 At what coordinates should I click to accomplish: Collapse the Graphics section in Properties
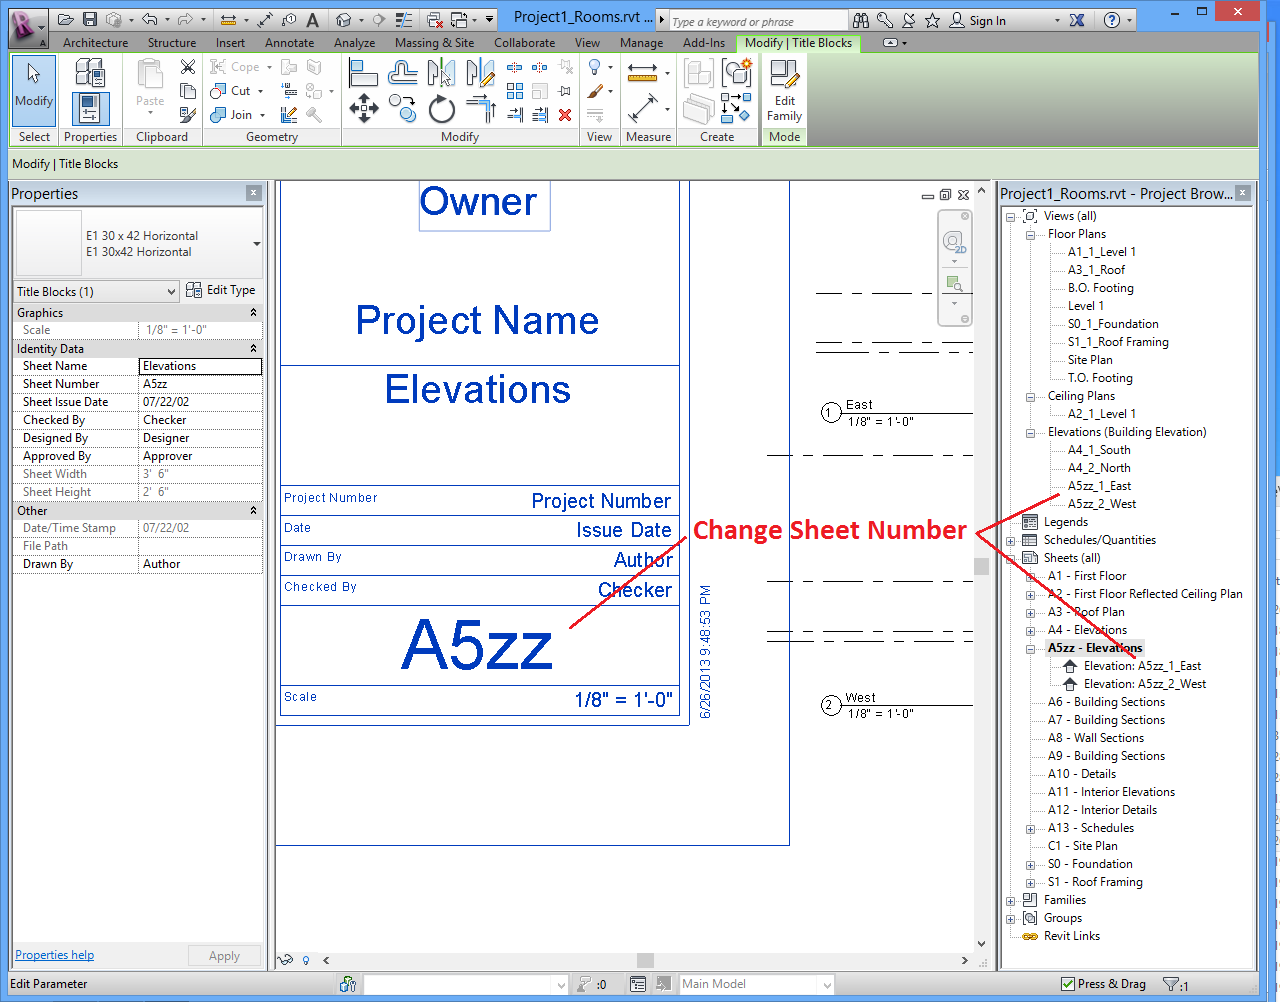point(253,313)
